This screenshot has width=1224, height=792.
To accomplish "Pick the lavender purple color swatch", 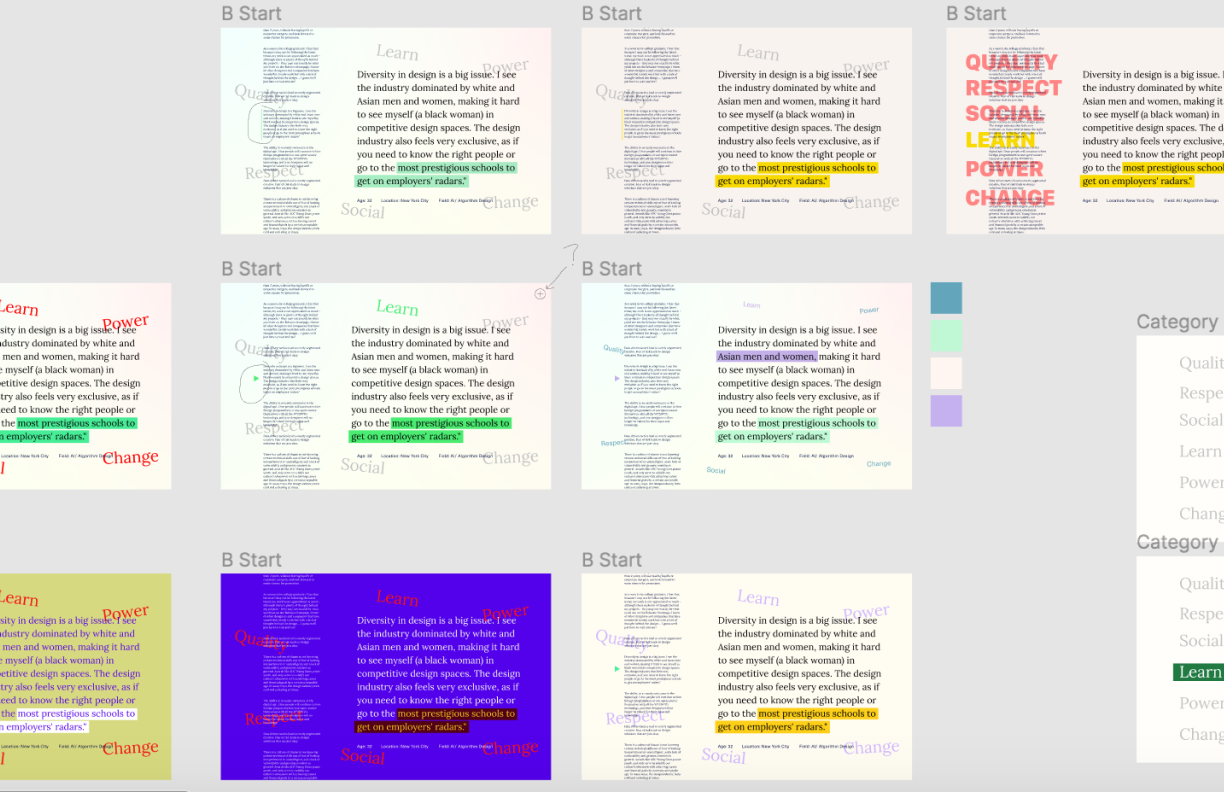I will click(946, 411).
